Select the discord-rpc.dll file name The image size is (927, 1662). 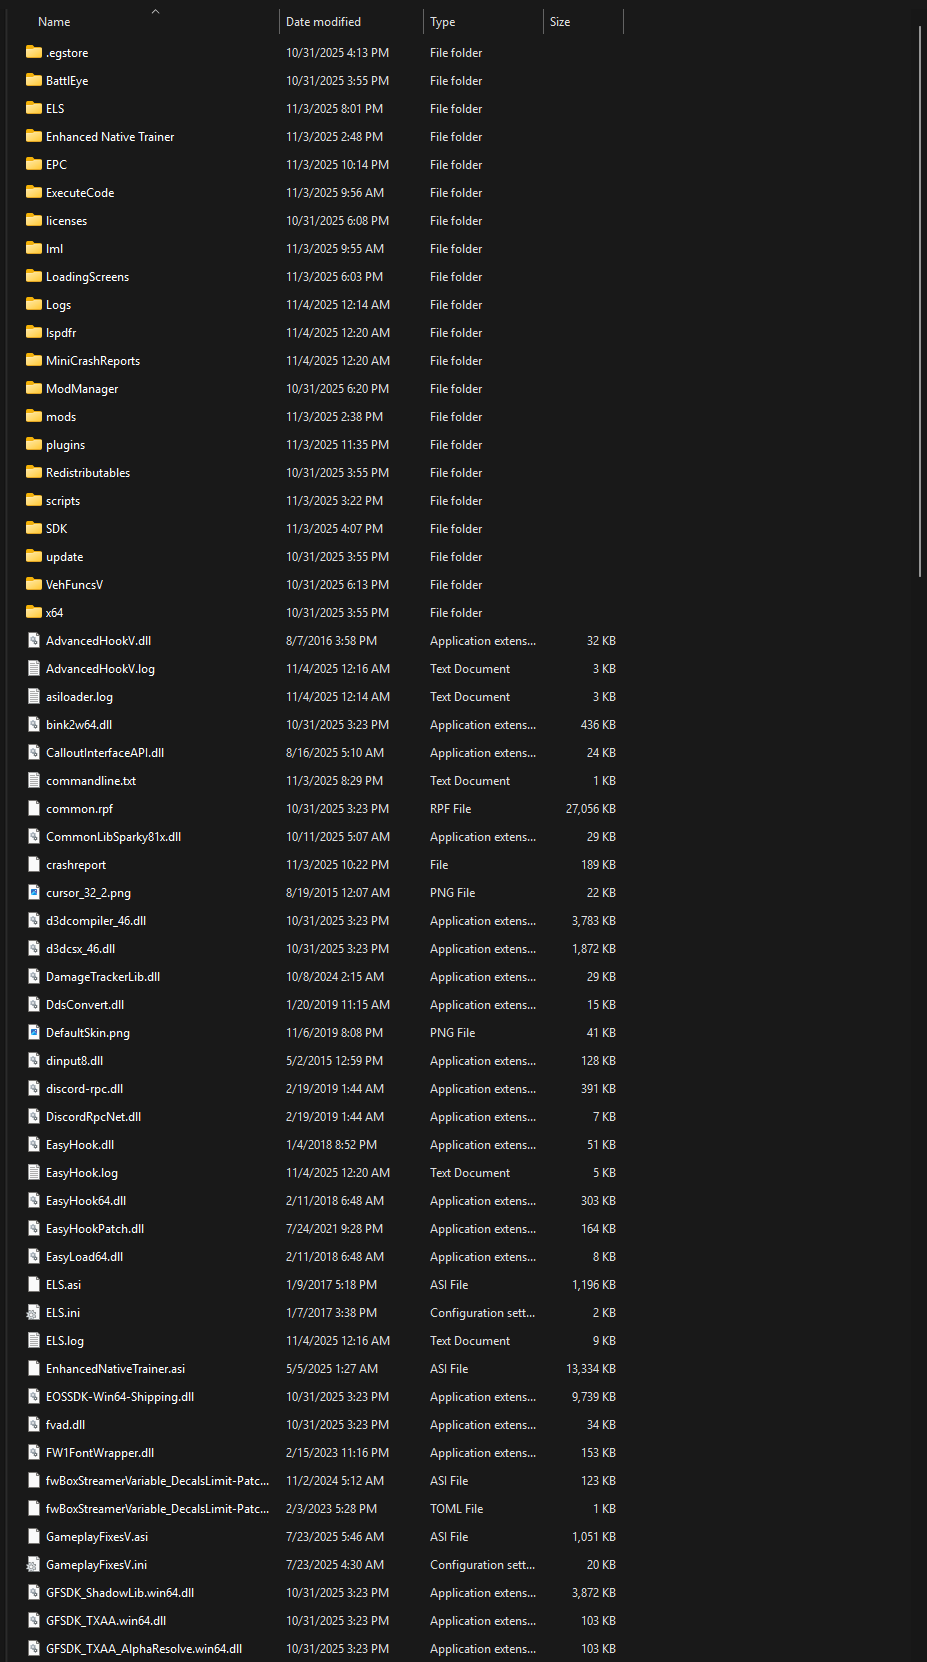tap(84, 1089)
